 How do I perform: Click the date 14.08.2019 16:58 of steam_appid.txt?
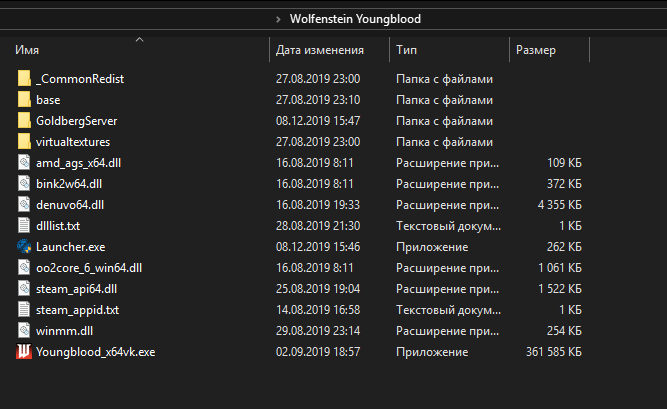pos(318,310)
